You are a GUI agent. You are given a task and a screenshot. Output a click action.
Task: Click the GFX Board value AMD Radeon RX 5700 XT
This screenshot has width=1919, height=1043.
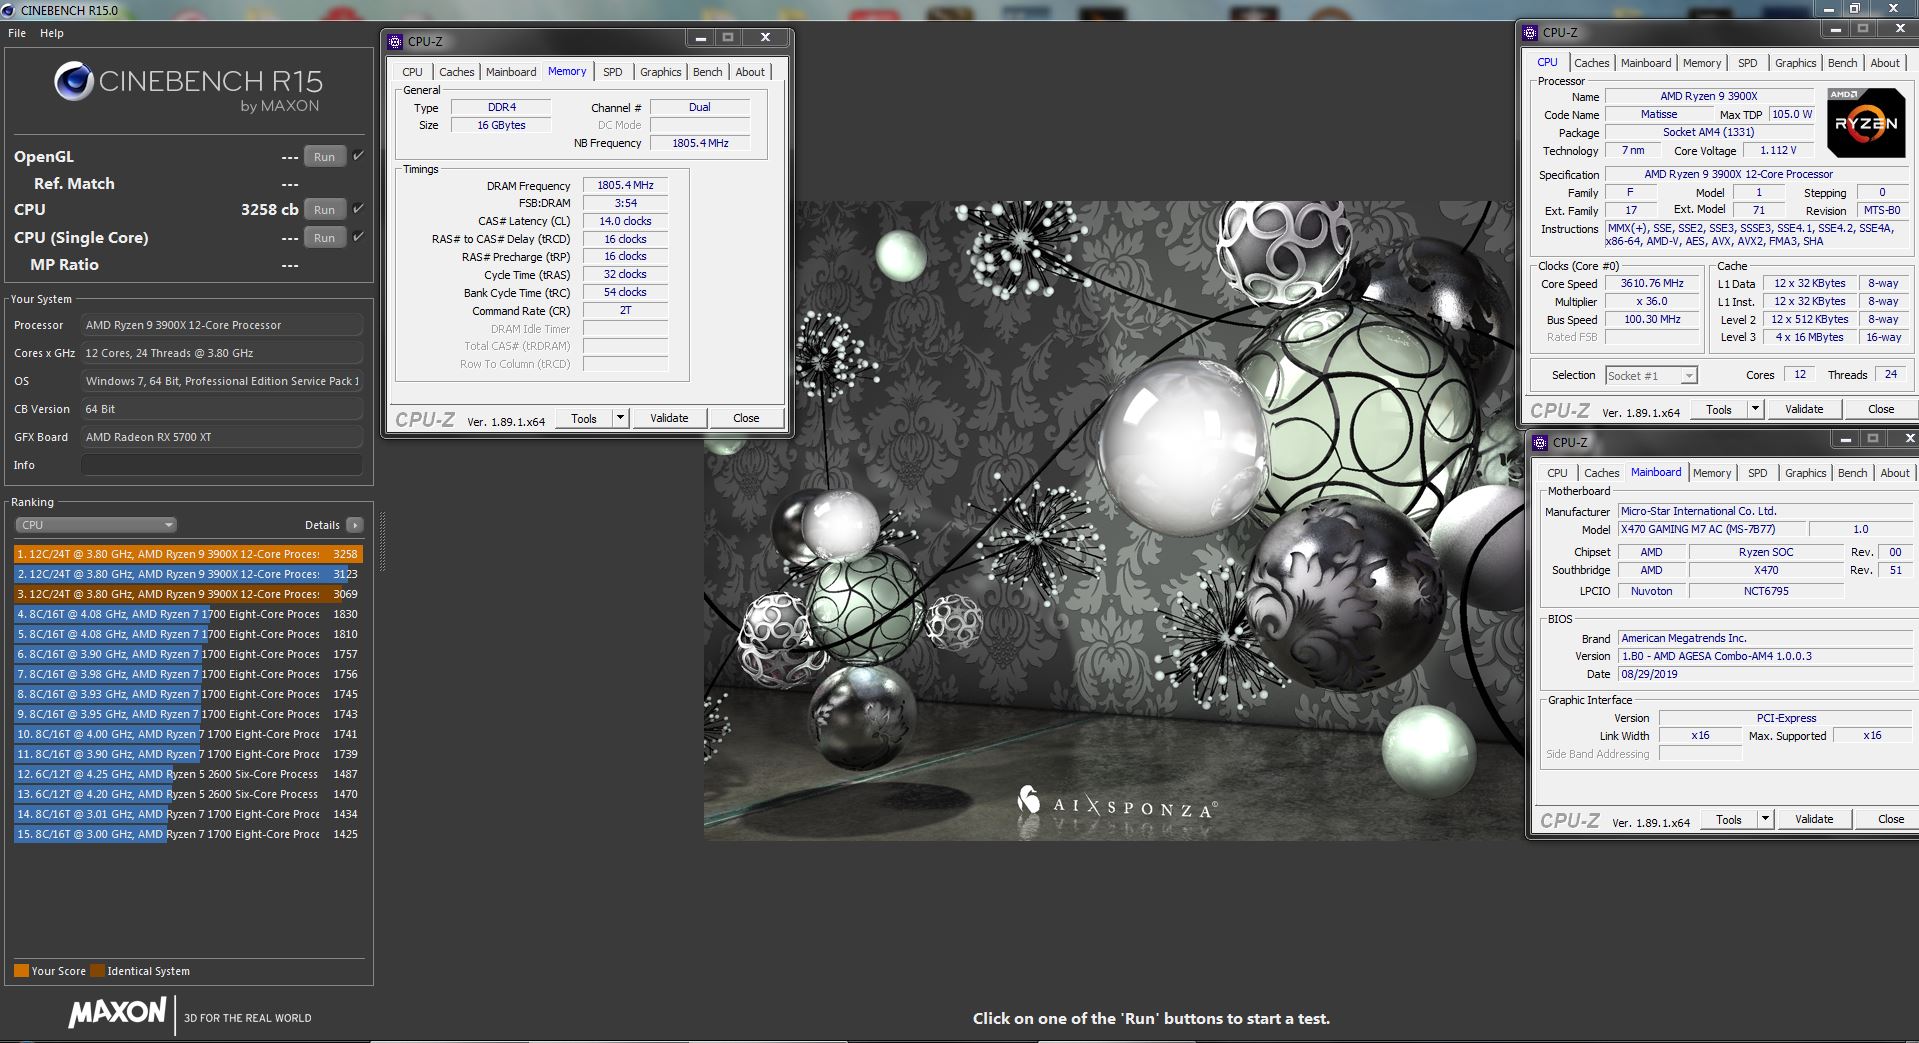pos(221,437)
